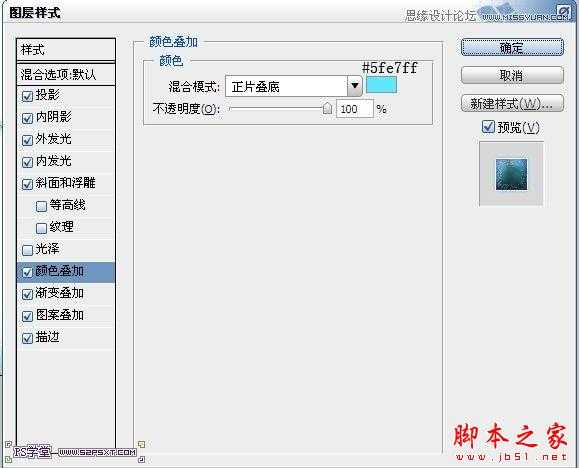Image resolution: width=579 pixels, height=468 pixels.
Task: Open the 斜面和浮雕 settings row label
Action: coord(65,183)
